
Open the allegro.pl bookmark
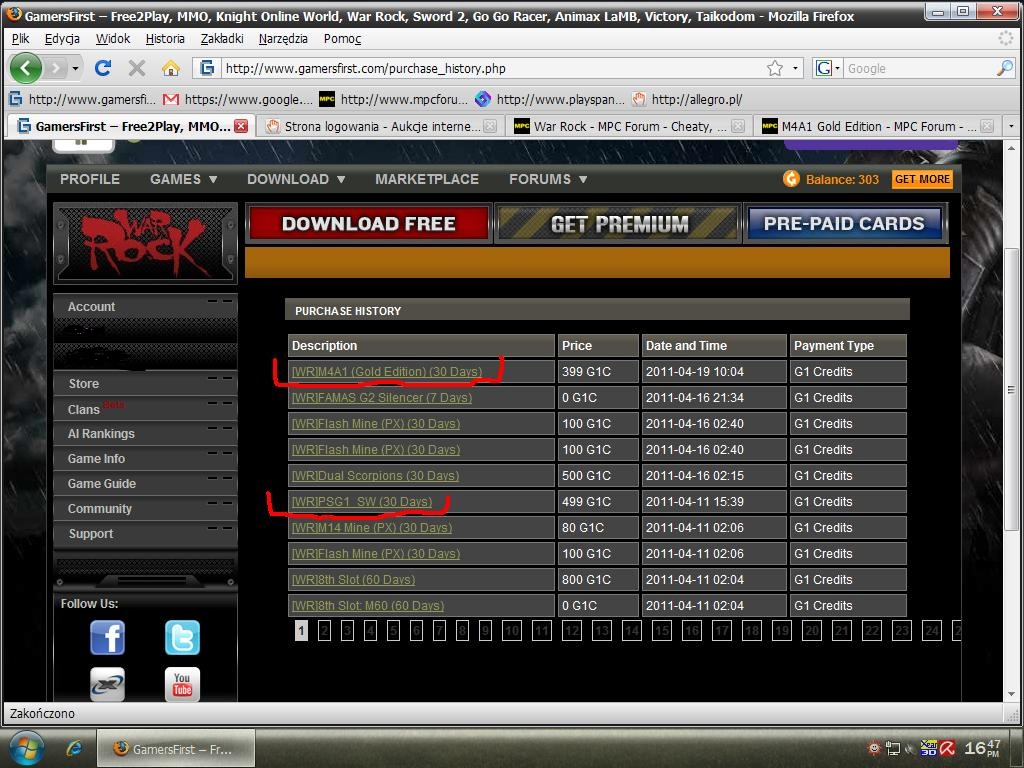pos(687,99)
